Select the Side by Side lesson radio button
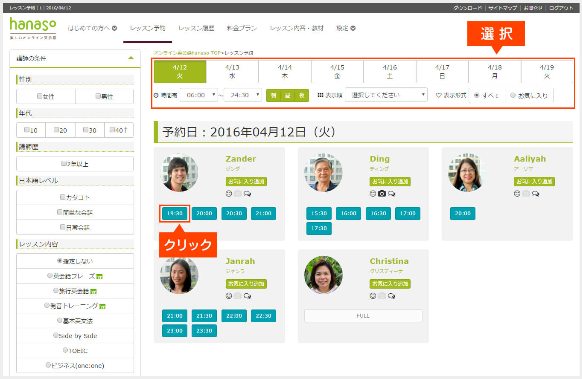The height and width of the screenshot is (379, 582). click(56, 335)
